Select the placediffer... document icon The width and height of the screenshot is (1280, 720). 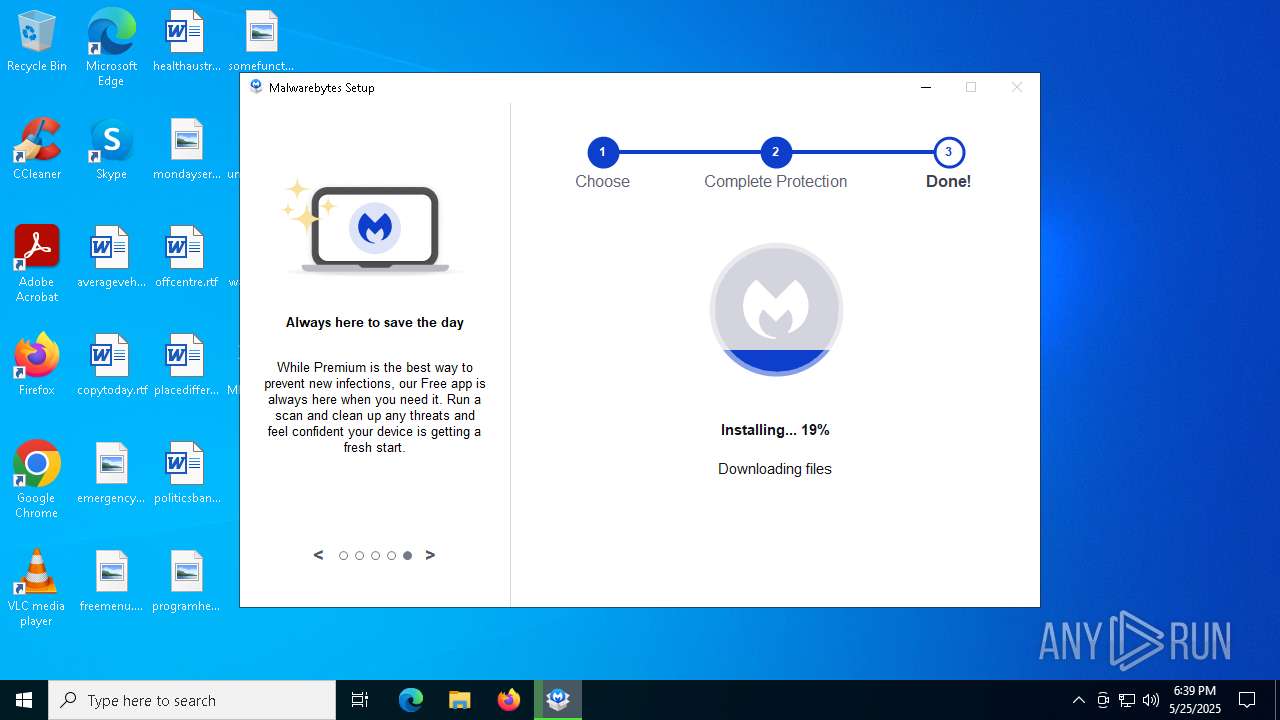point(186,366)
